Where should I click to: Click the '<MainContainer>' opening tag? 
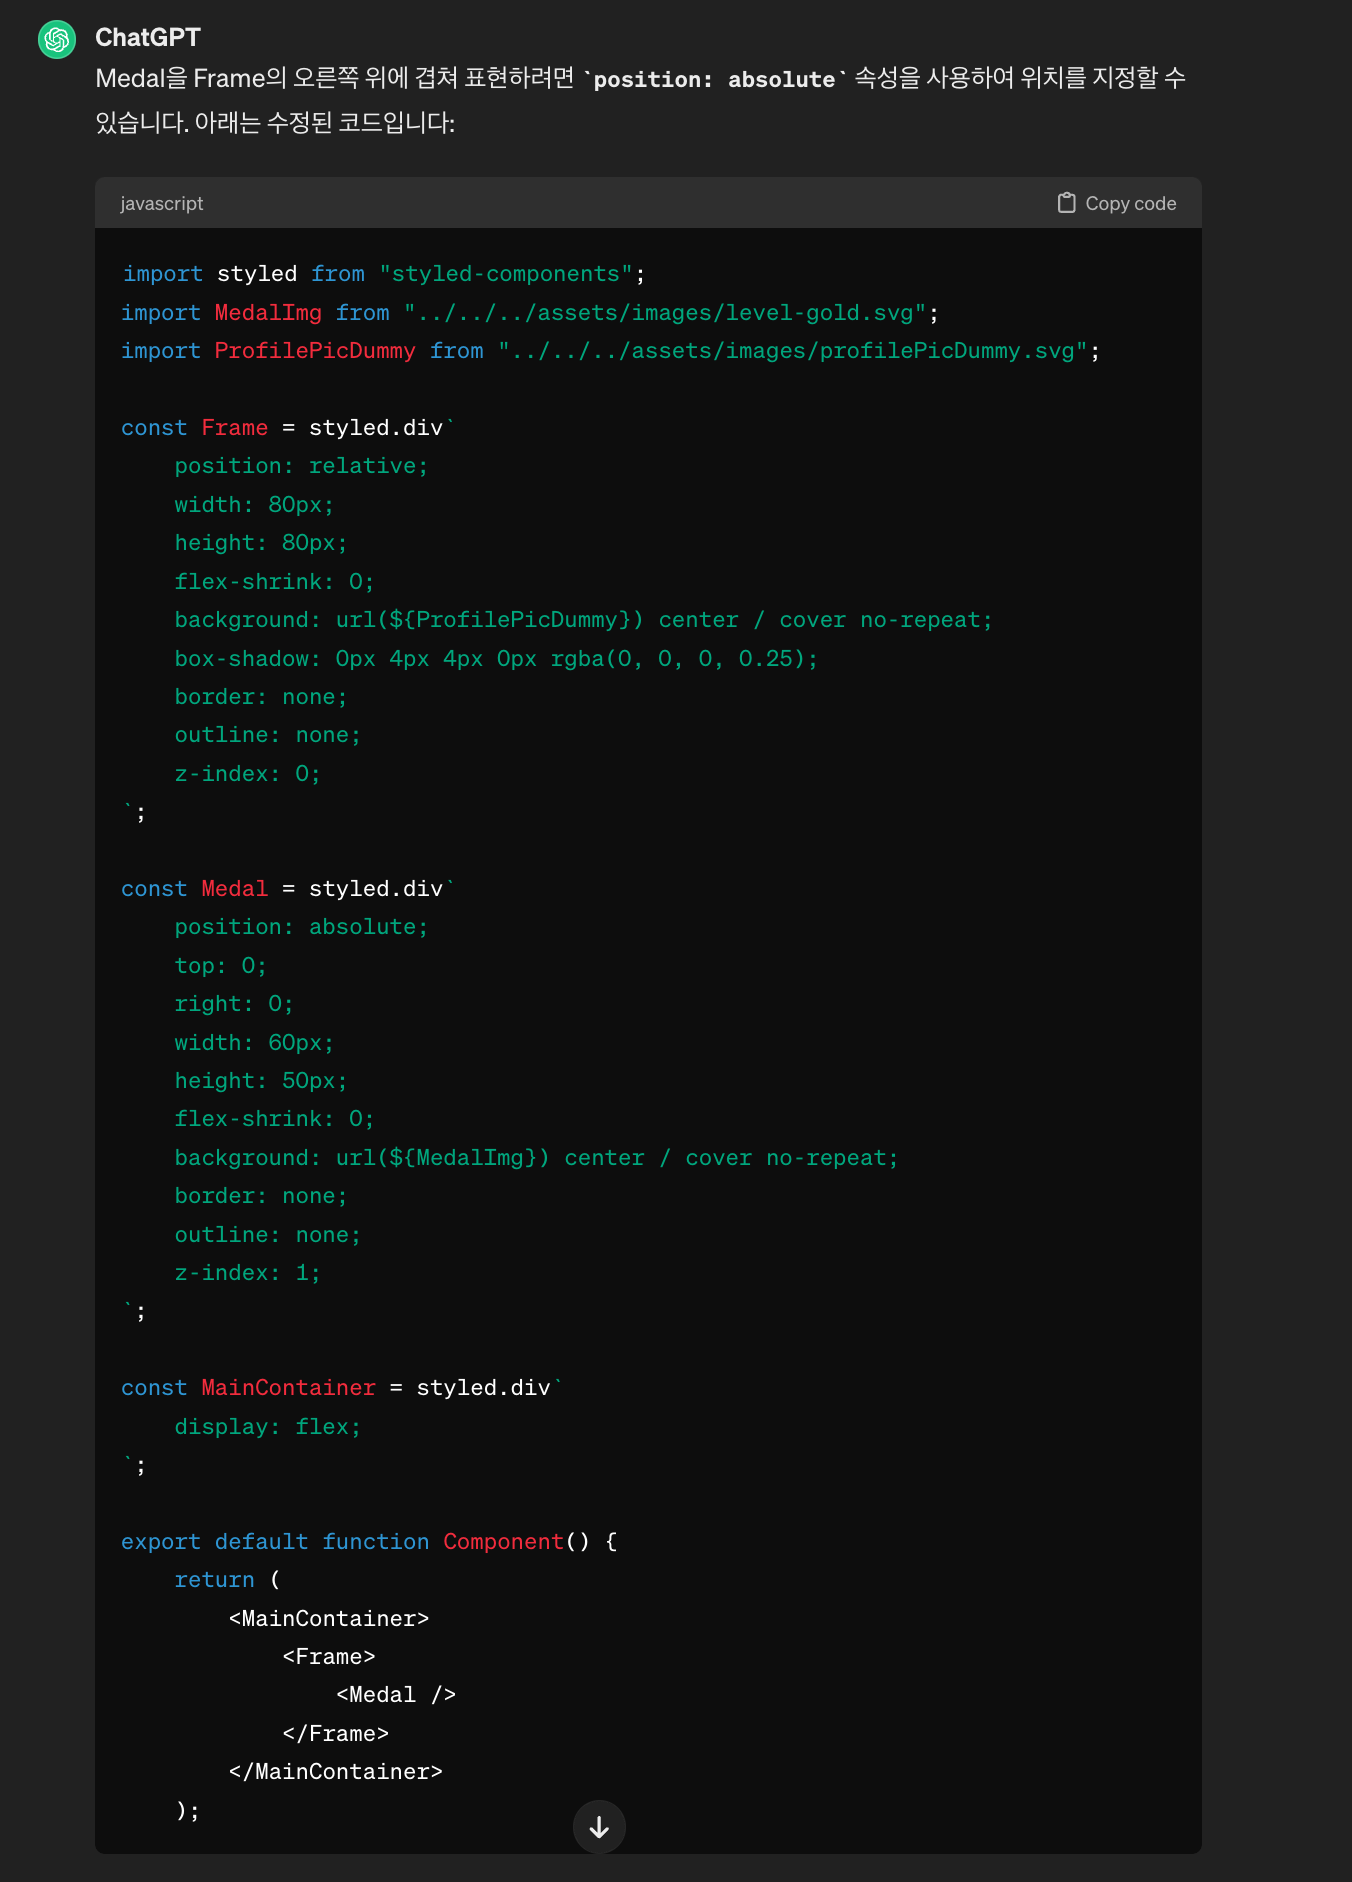[x=329, y=1619]
